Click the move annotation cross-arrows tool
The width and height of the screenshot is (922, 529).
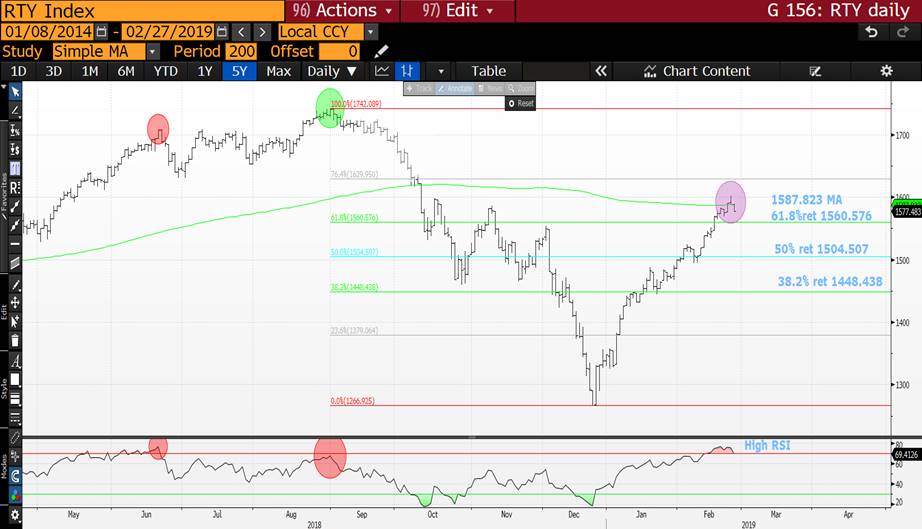(15, 303)
